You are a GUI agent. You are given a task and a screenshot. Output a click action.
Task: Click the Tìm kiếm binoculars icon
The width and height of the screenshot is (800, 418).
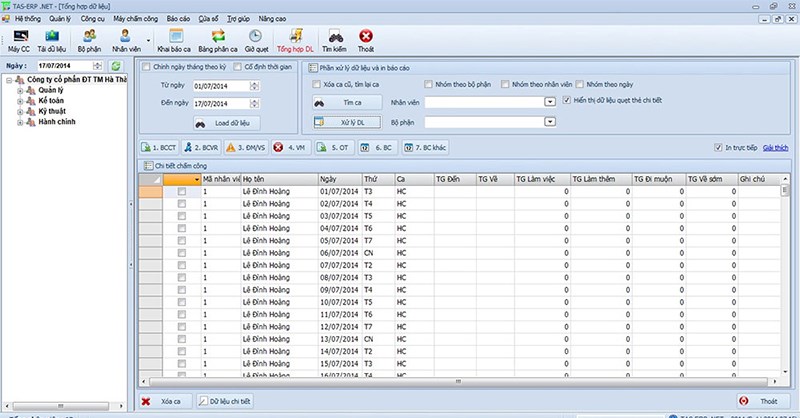334,40
